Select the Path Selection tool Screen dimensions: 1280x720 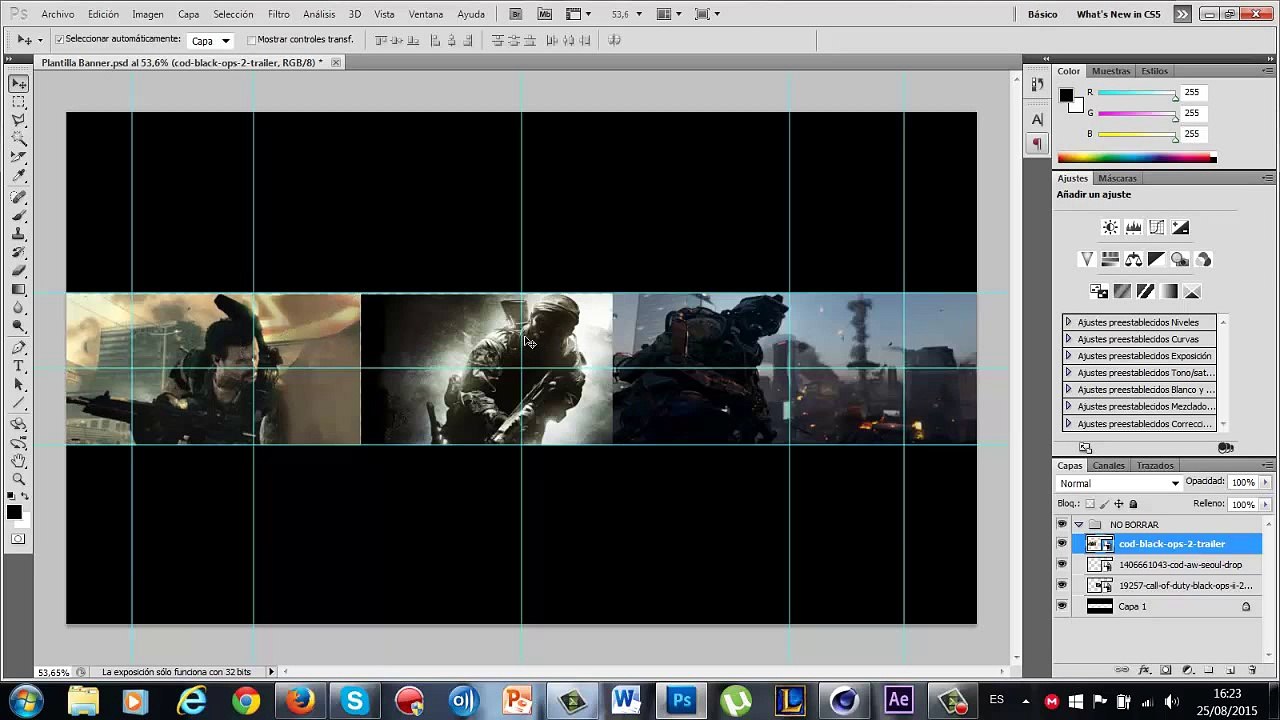[x=19, y=385]
